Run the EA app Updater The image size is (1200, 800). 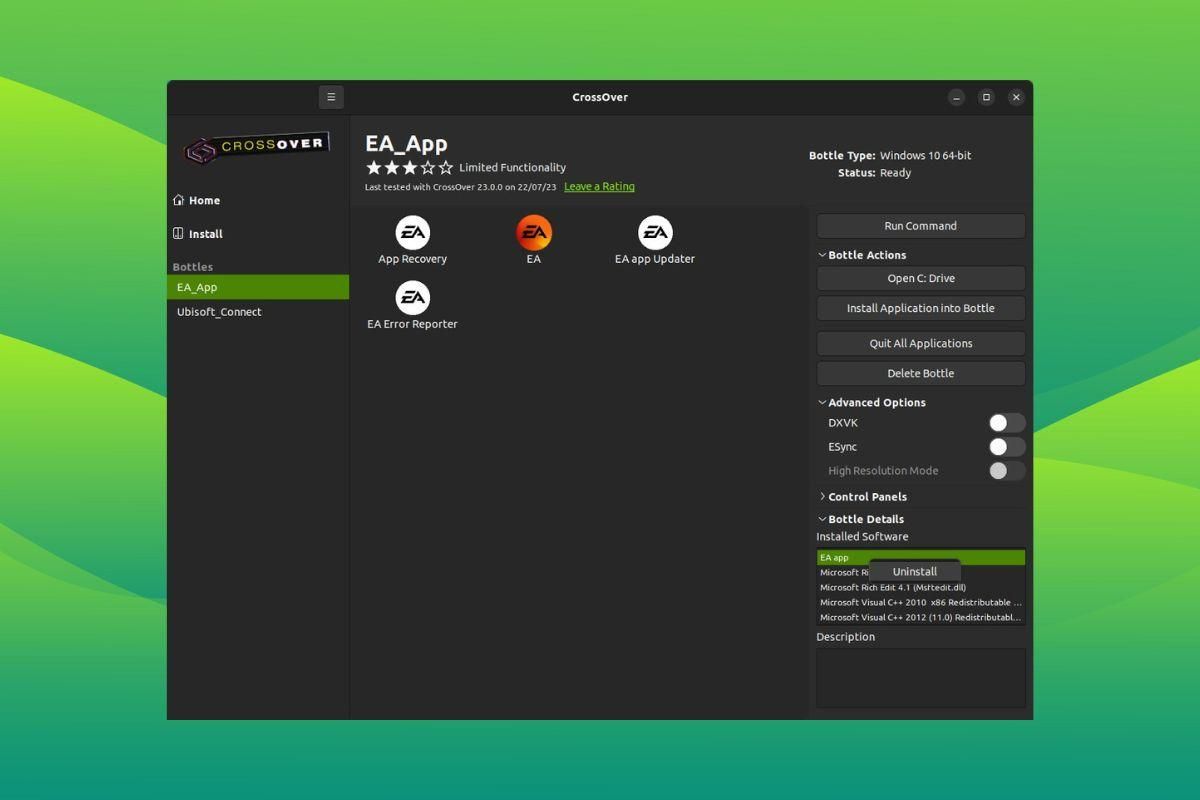pyautogui.click(x=655, y=232)
